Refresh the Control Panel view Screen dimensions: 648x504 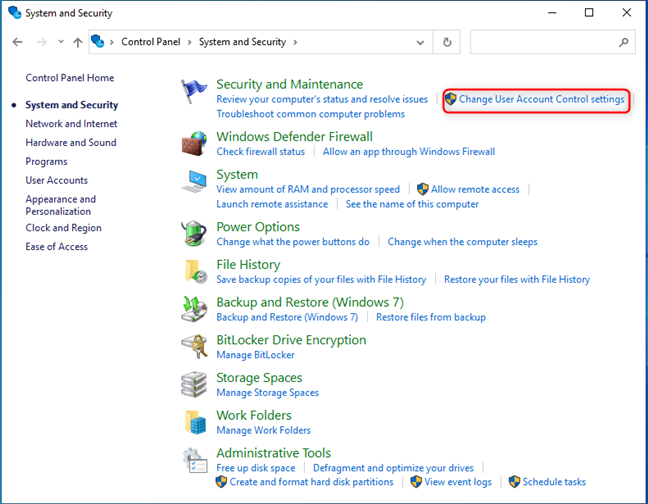pos(447,42)
